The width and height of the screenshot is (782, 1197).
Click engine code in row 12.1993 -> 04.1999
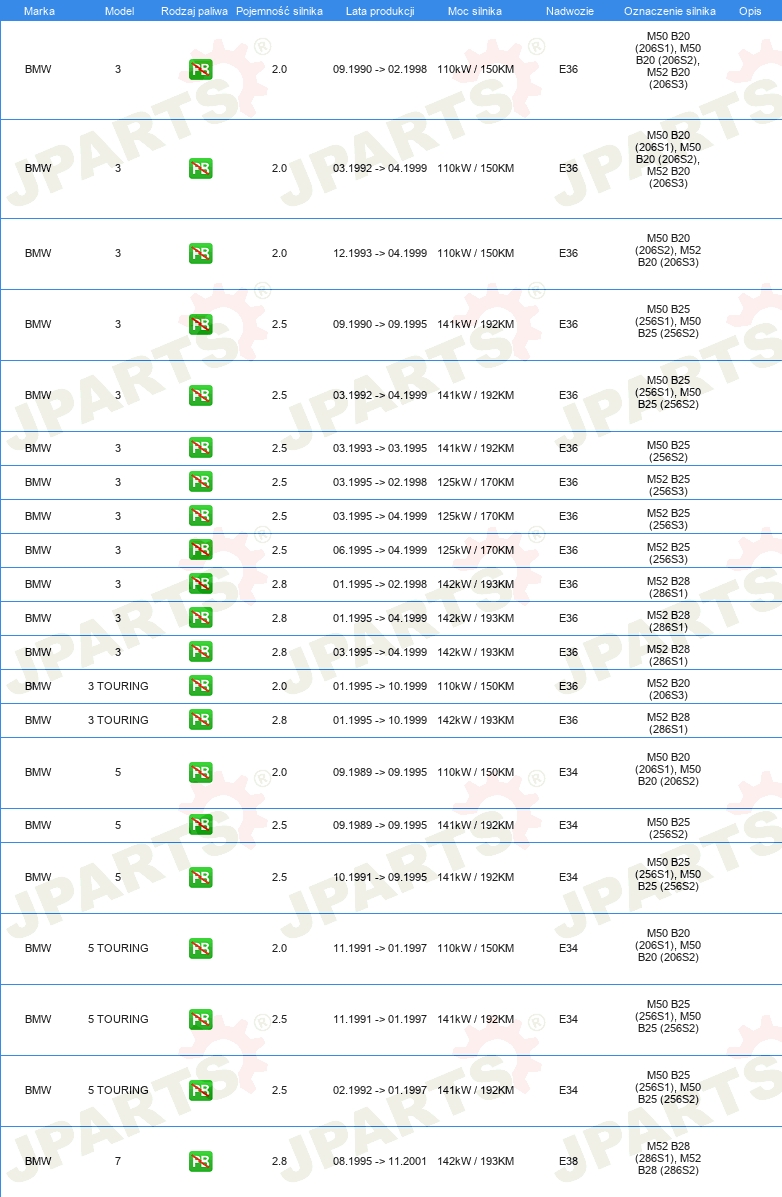pyautogui.click(x=668, y=250)
